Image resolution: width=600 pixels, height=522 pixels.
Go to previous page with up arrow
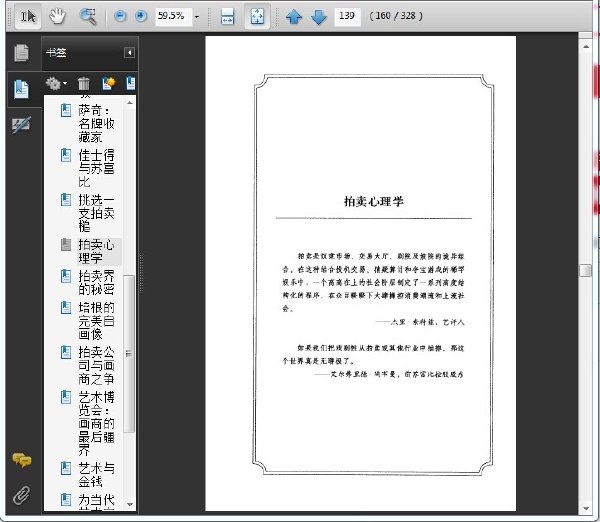click(294, 16)
